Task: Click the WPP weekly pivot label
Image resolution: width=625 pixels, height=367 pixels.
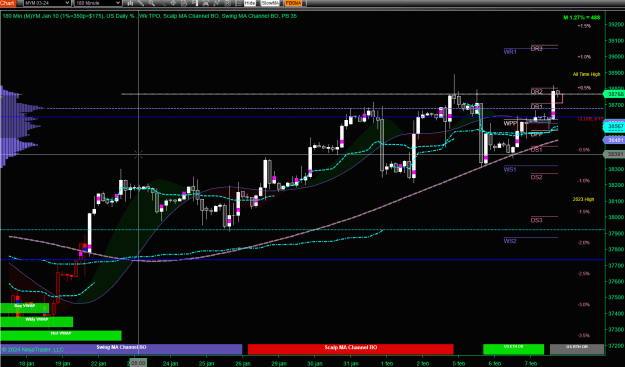Action: [x=510, y=124]
